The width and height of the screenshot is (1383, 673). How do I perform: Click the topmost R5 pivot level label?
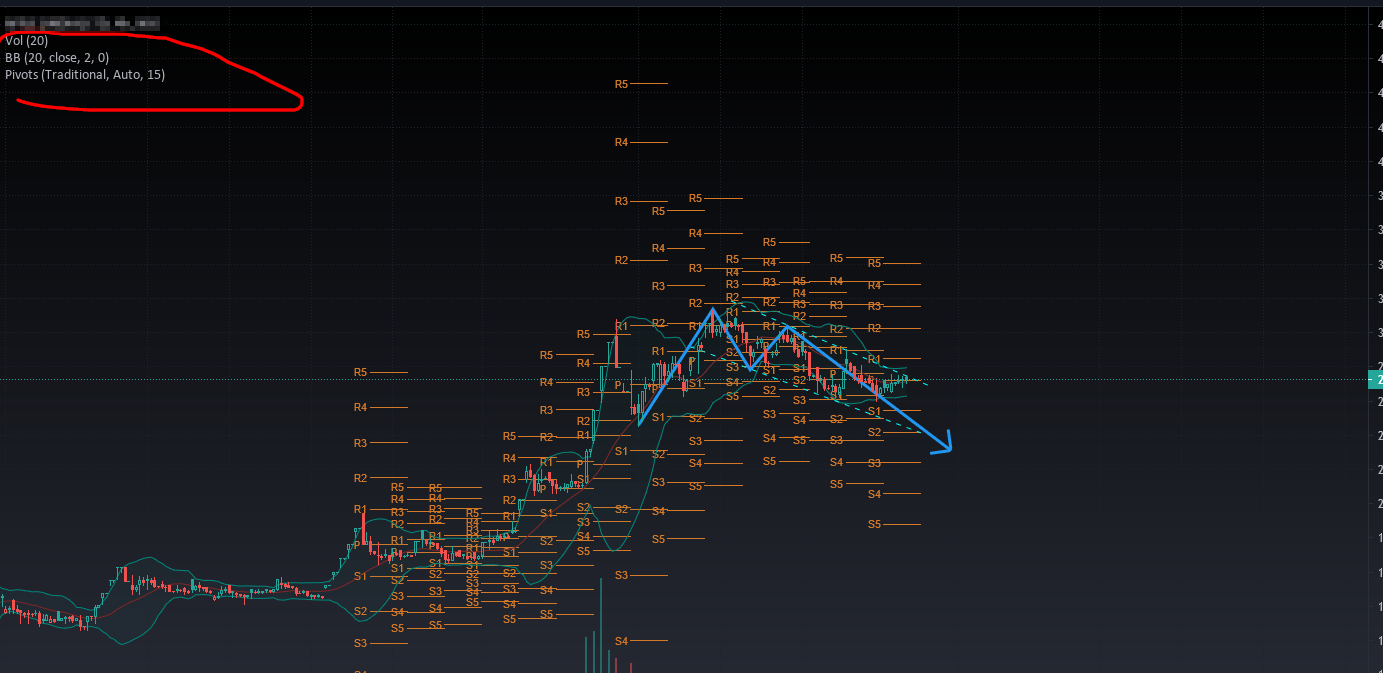[x=621, y=84]
